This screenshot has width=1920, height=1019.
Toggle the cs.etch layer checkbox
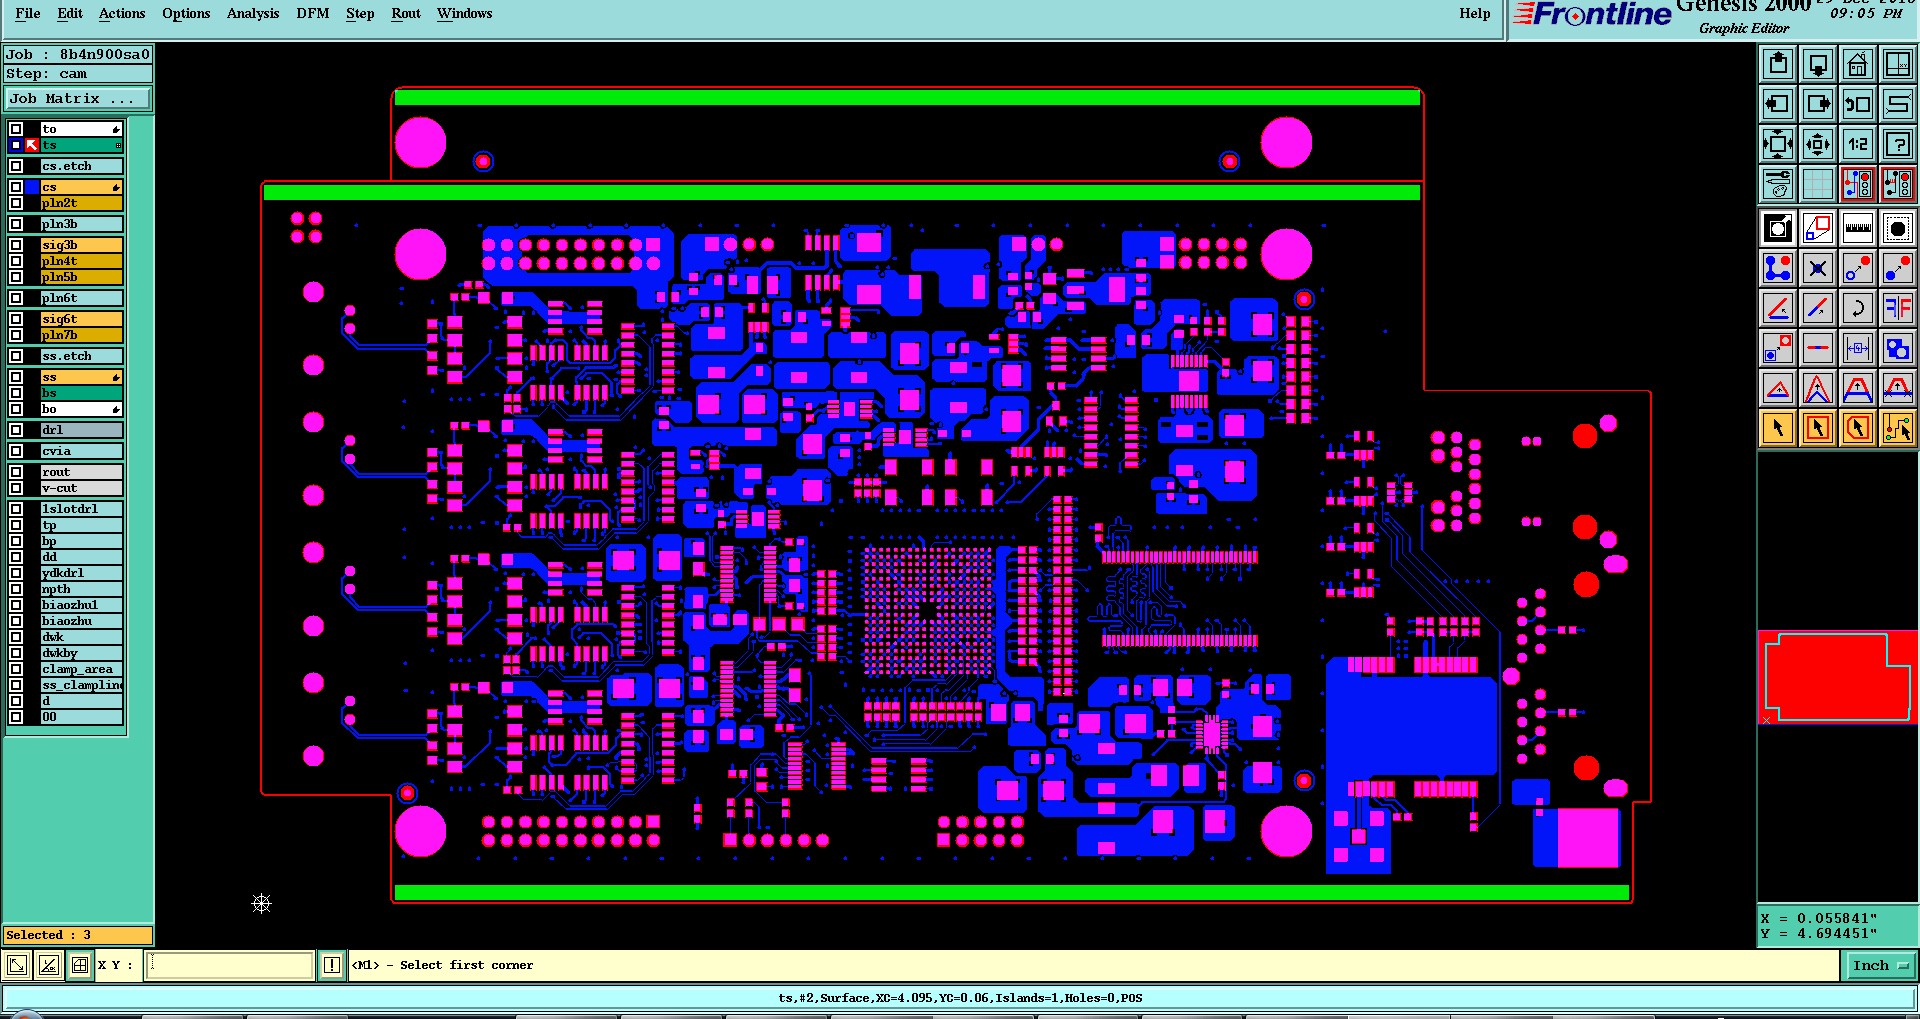[16, 166]
